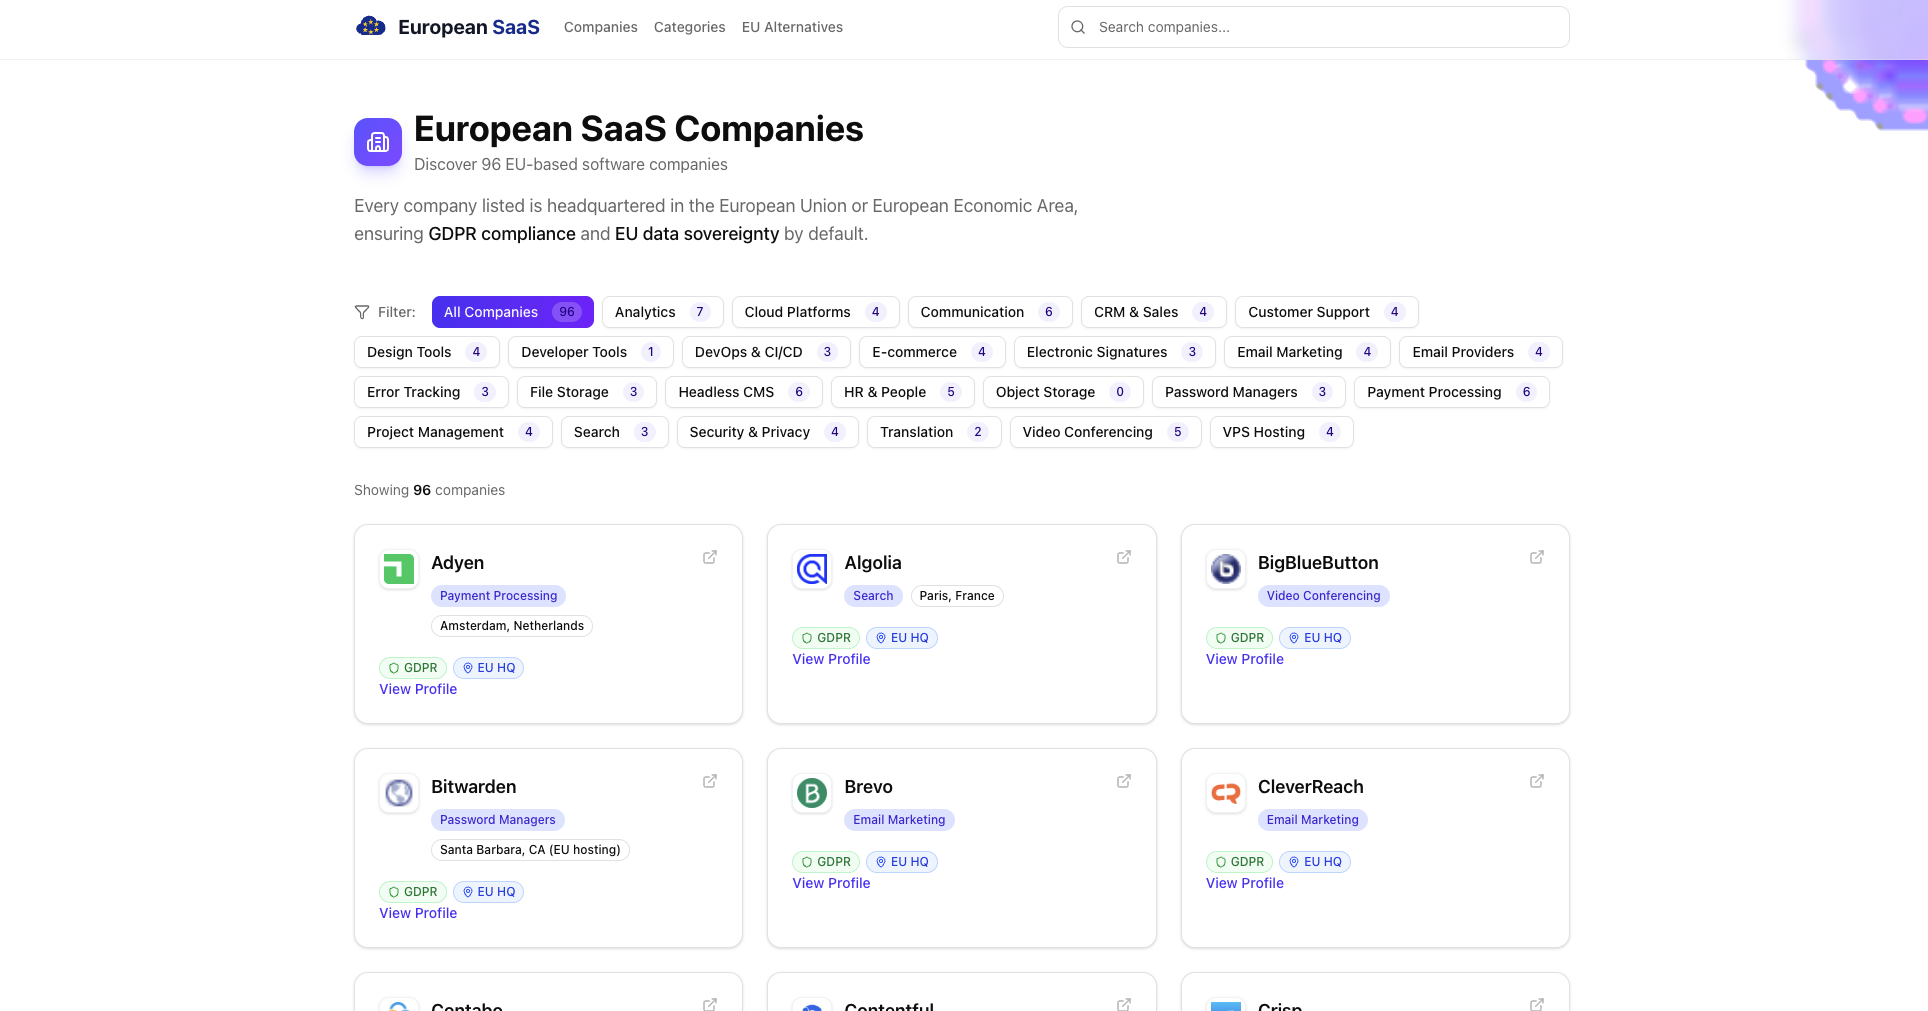The height and width of the screenshot is (1011, 1928).
Task: Click the BigBlueButton logo icon
Action: click(x=1225, y=569)
